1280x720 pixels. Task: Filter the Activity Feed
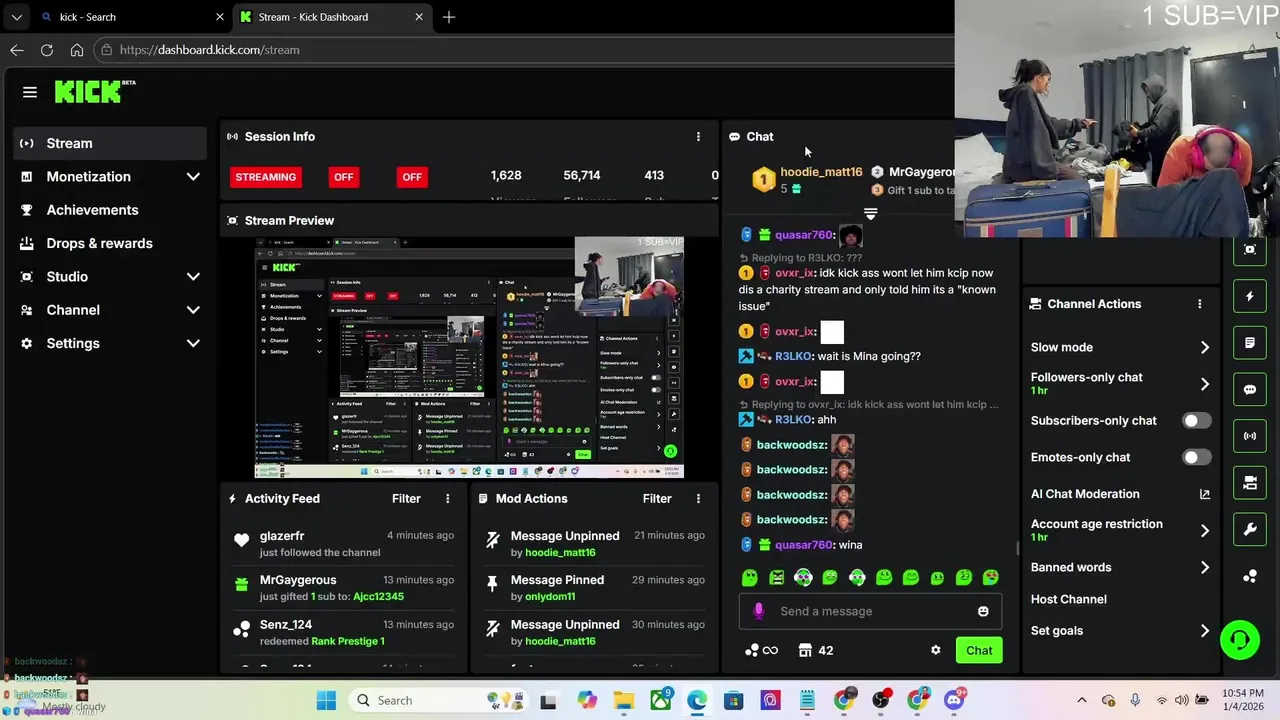click(406, 499)
